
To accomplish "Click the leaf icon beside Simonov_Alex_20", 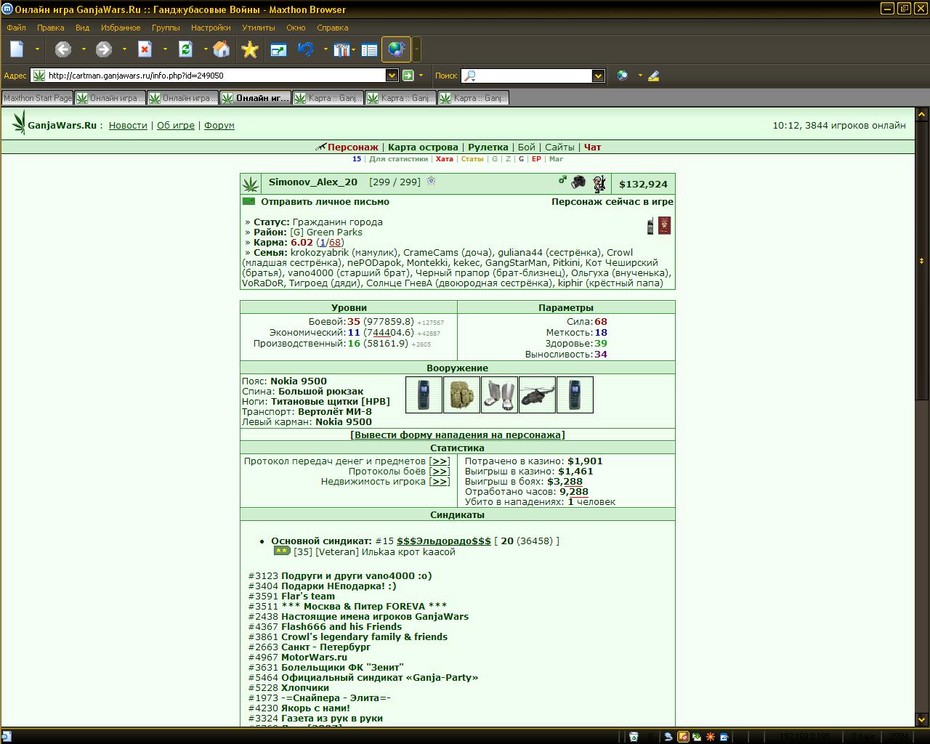I will [x=250, y=184].
